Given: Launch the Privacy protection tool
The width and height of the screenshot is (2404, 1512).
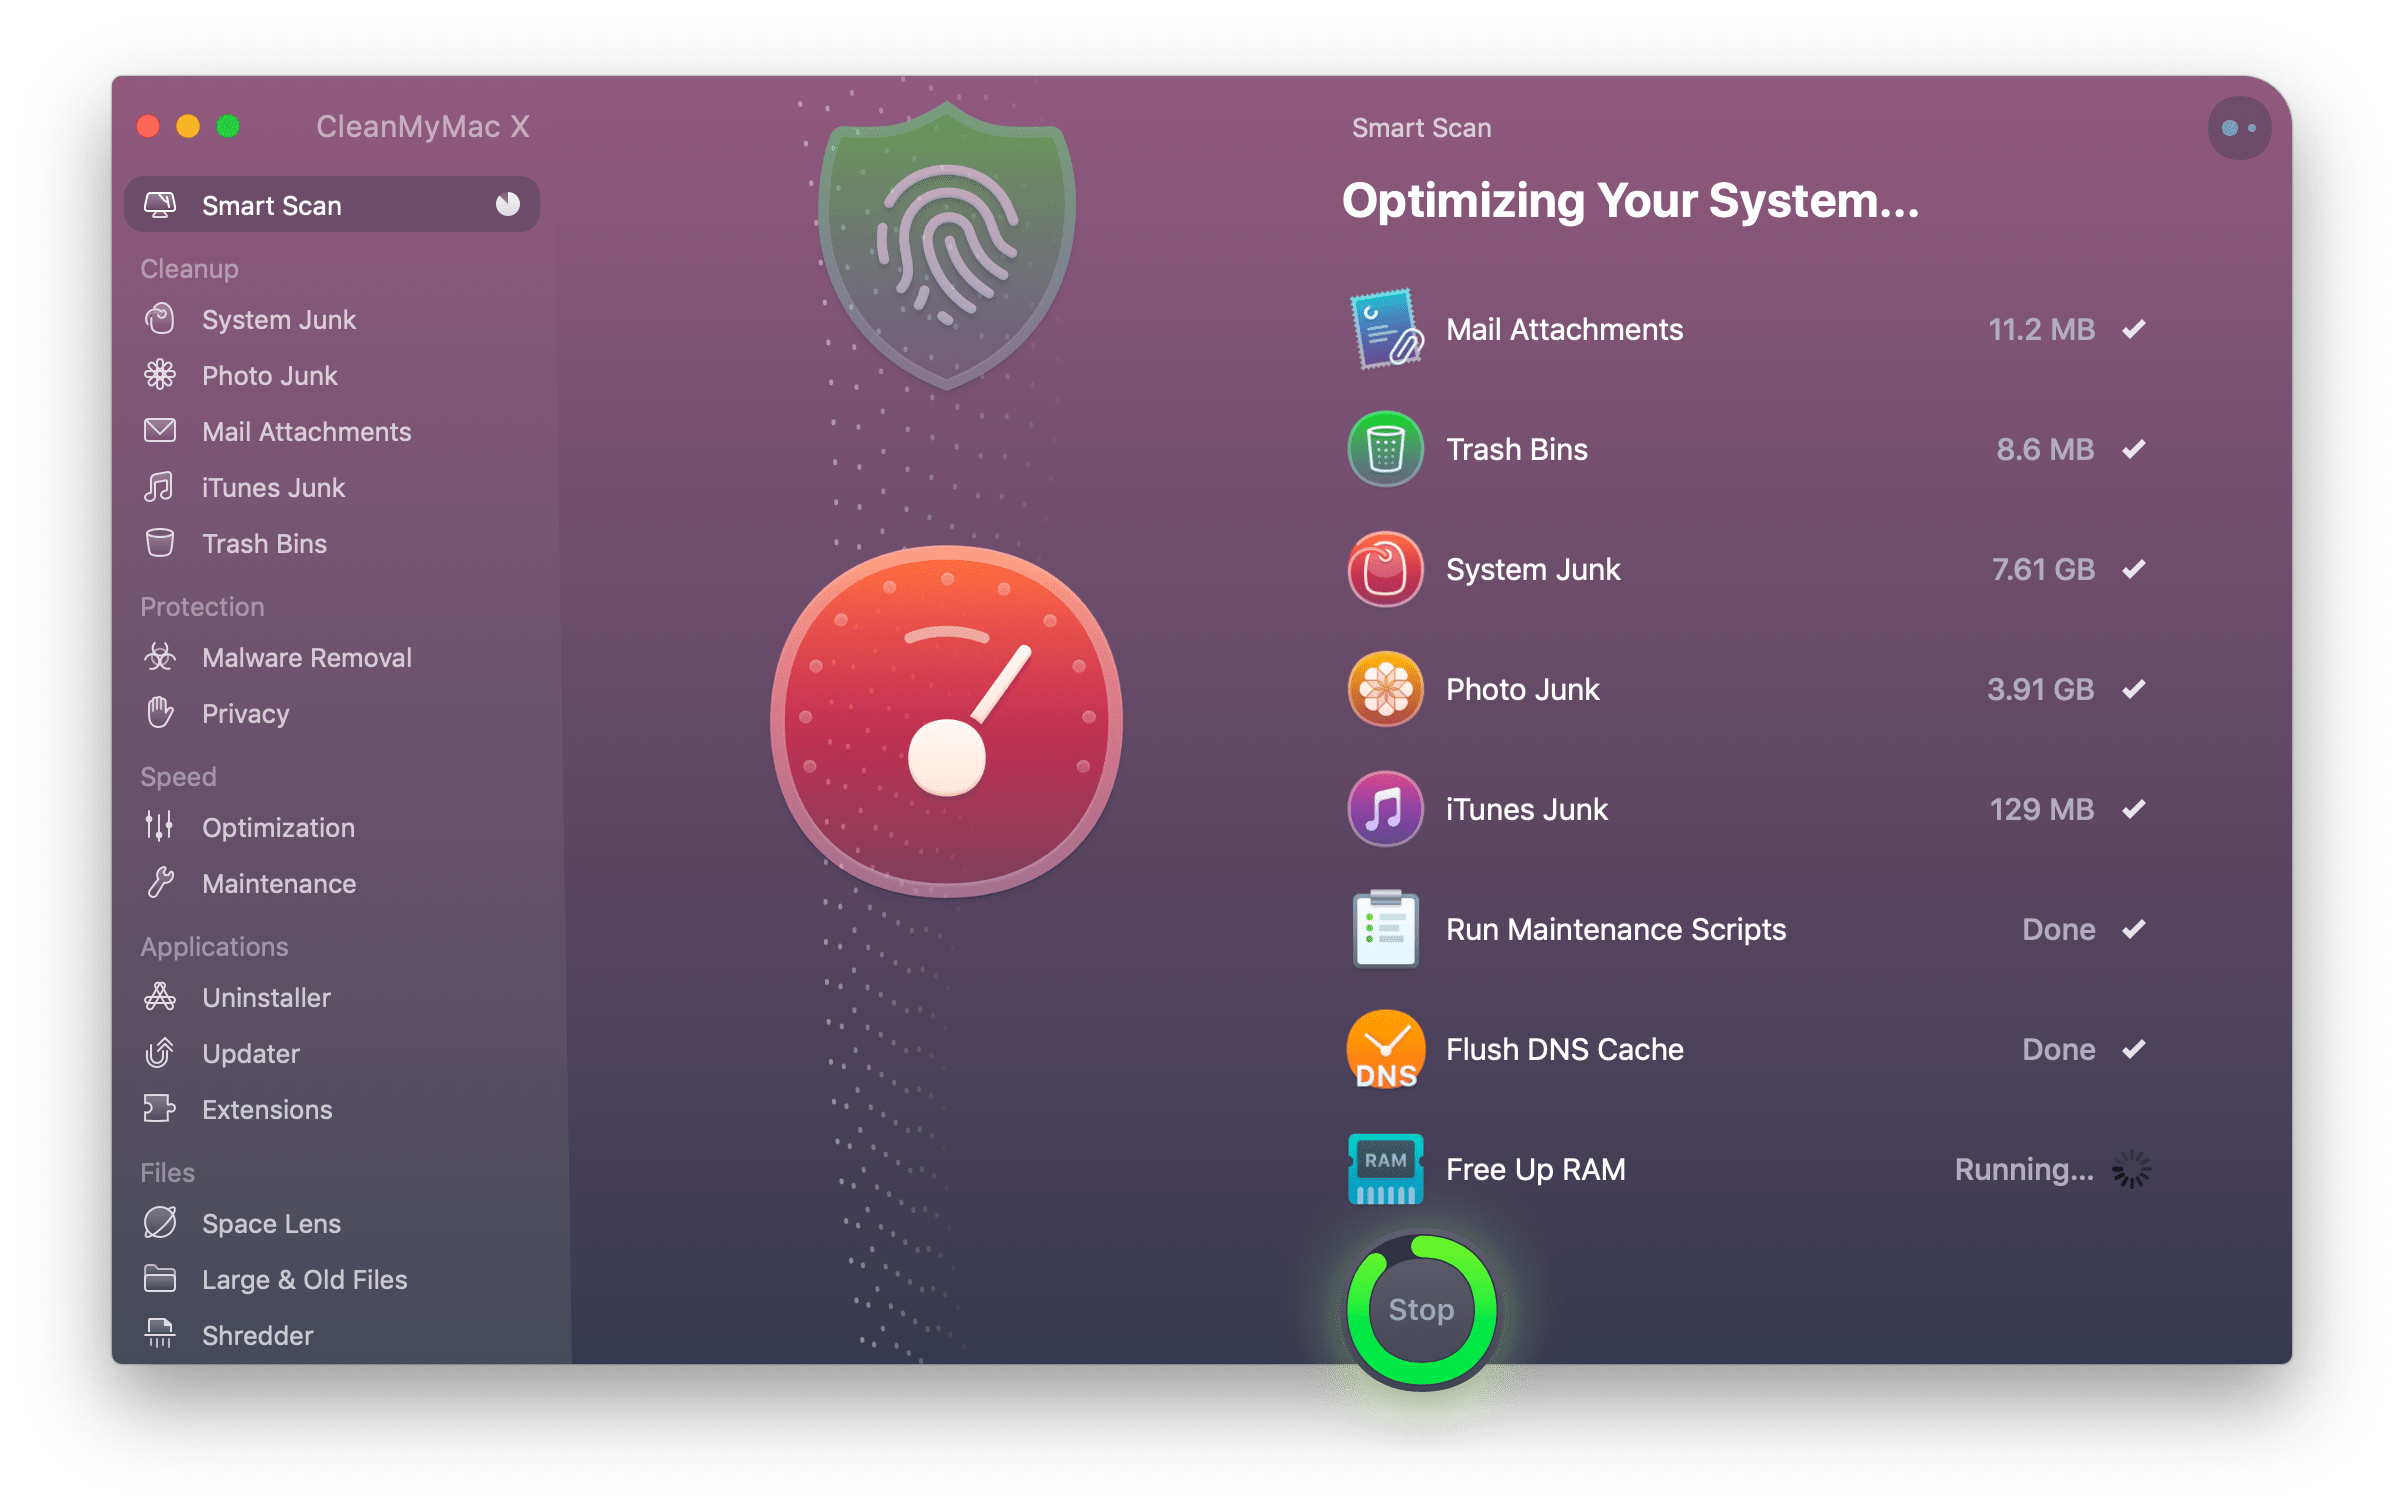Looking at the screenshot, I should 245,713.
